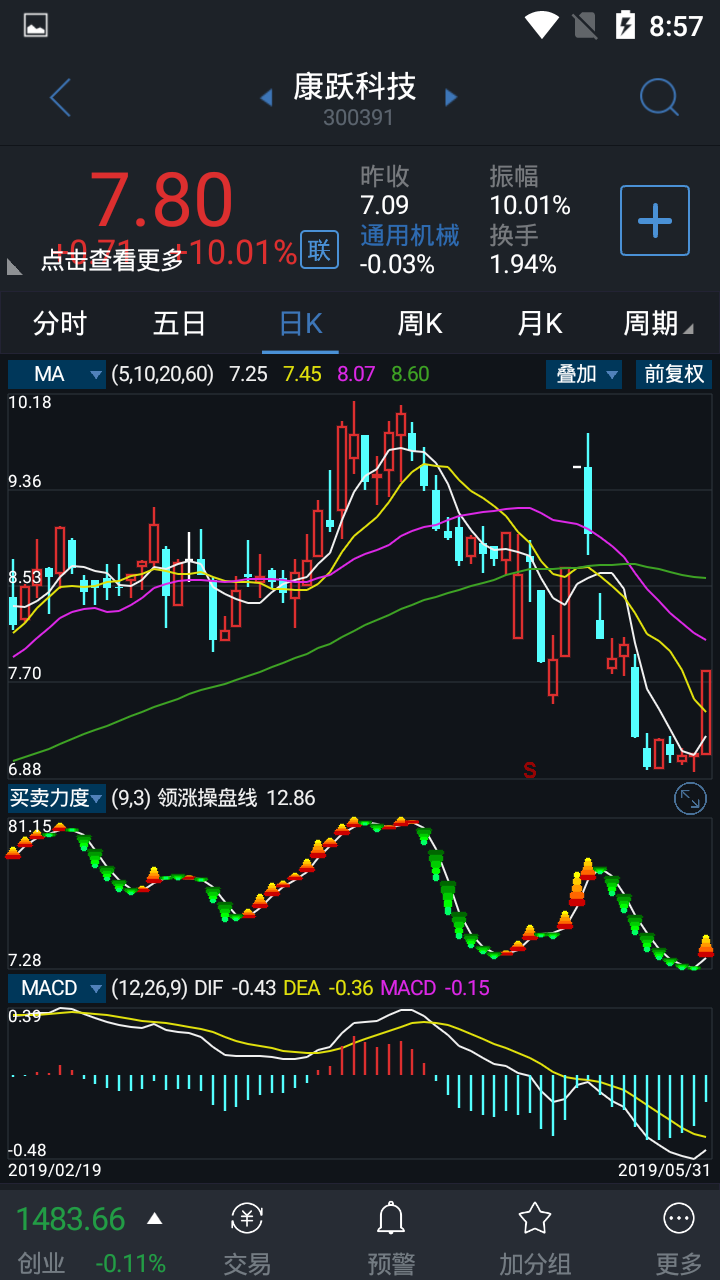This screenshot has height=1280, width=720.
Task: Switch to 分时 chart tab
Action: (60, 323)
